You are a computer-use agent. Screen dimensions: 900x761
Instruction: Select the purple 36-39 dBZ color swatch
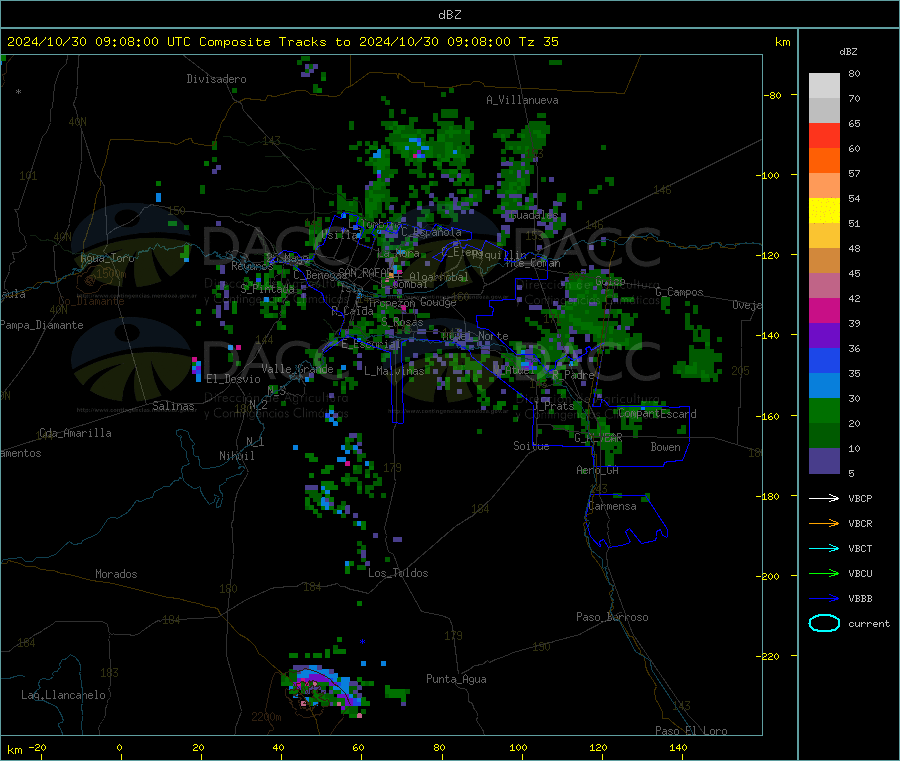tap(824, 336)
